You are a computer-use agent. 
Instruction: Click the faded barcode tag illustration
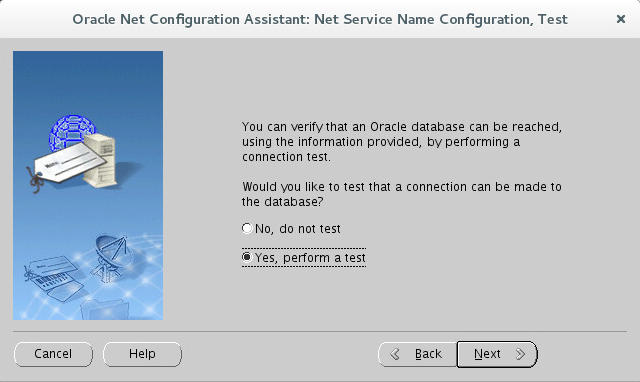coord(53,278)
